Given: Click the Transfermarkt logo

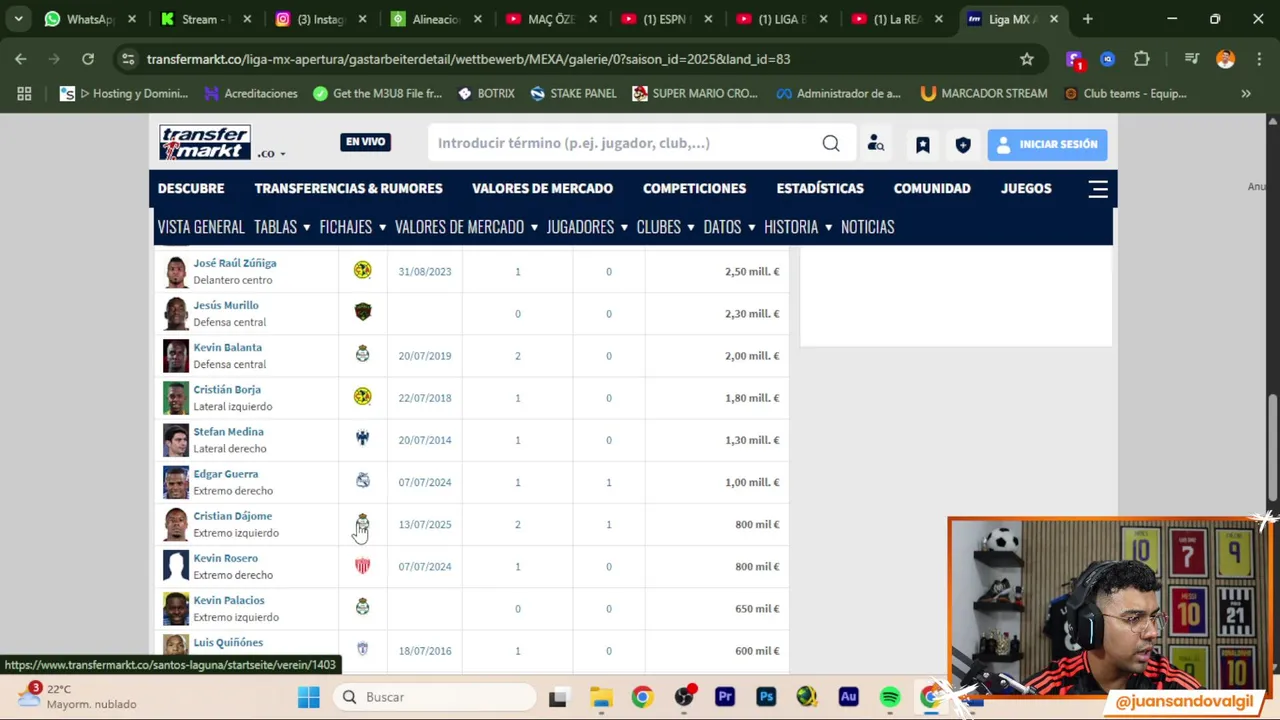Looking at the screenshot, I should click(205, 143).
